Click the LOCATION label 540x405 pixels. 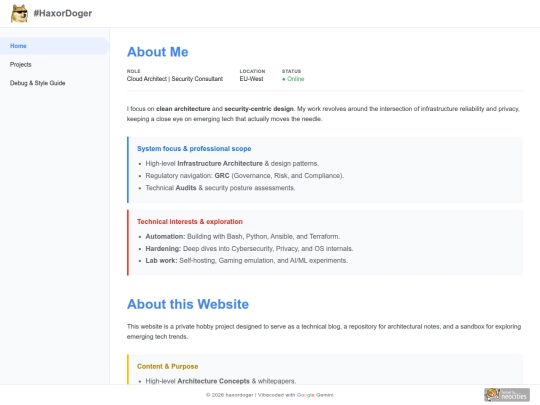[252, 71]
